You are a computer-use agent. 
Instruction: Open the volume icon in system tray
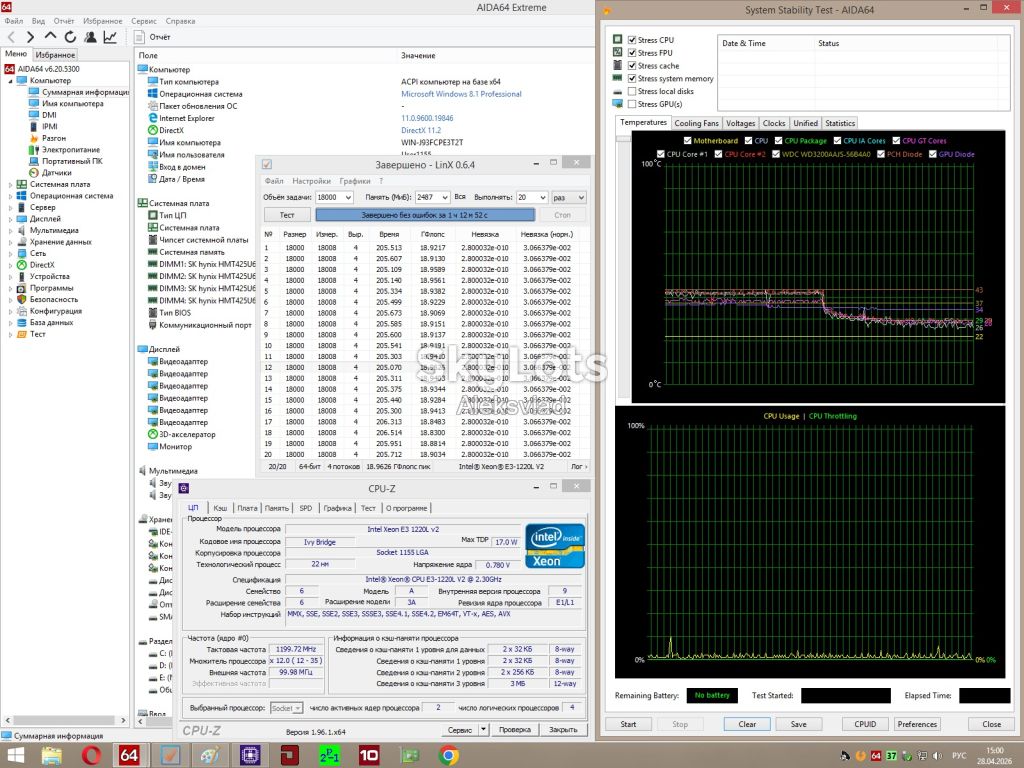[938, 756]
